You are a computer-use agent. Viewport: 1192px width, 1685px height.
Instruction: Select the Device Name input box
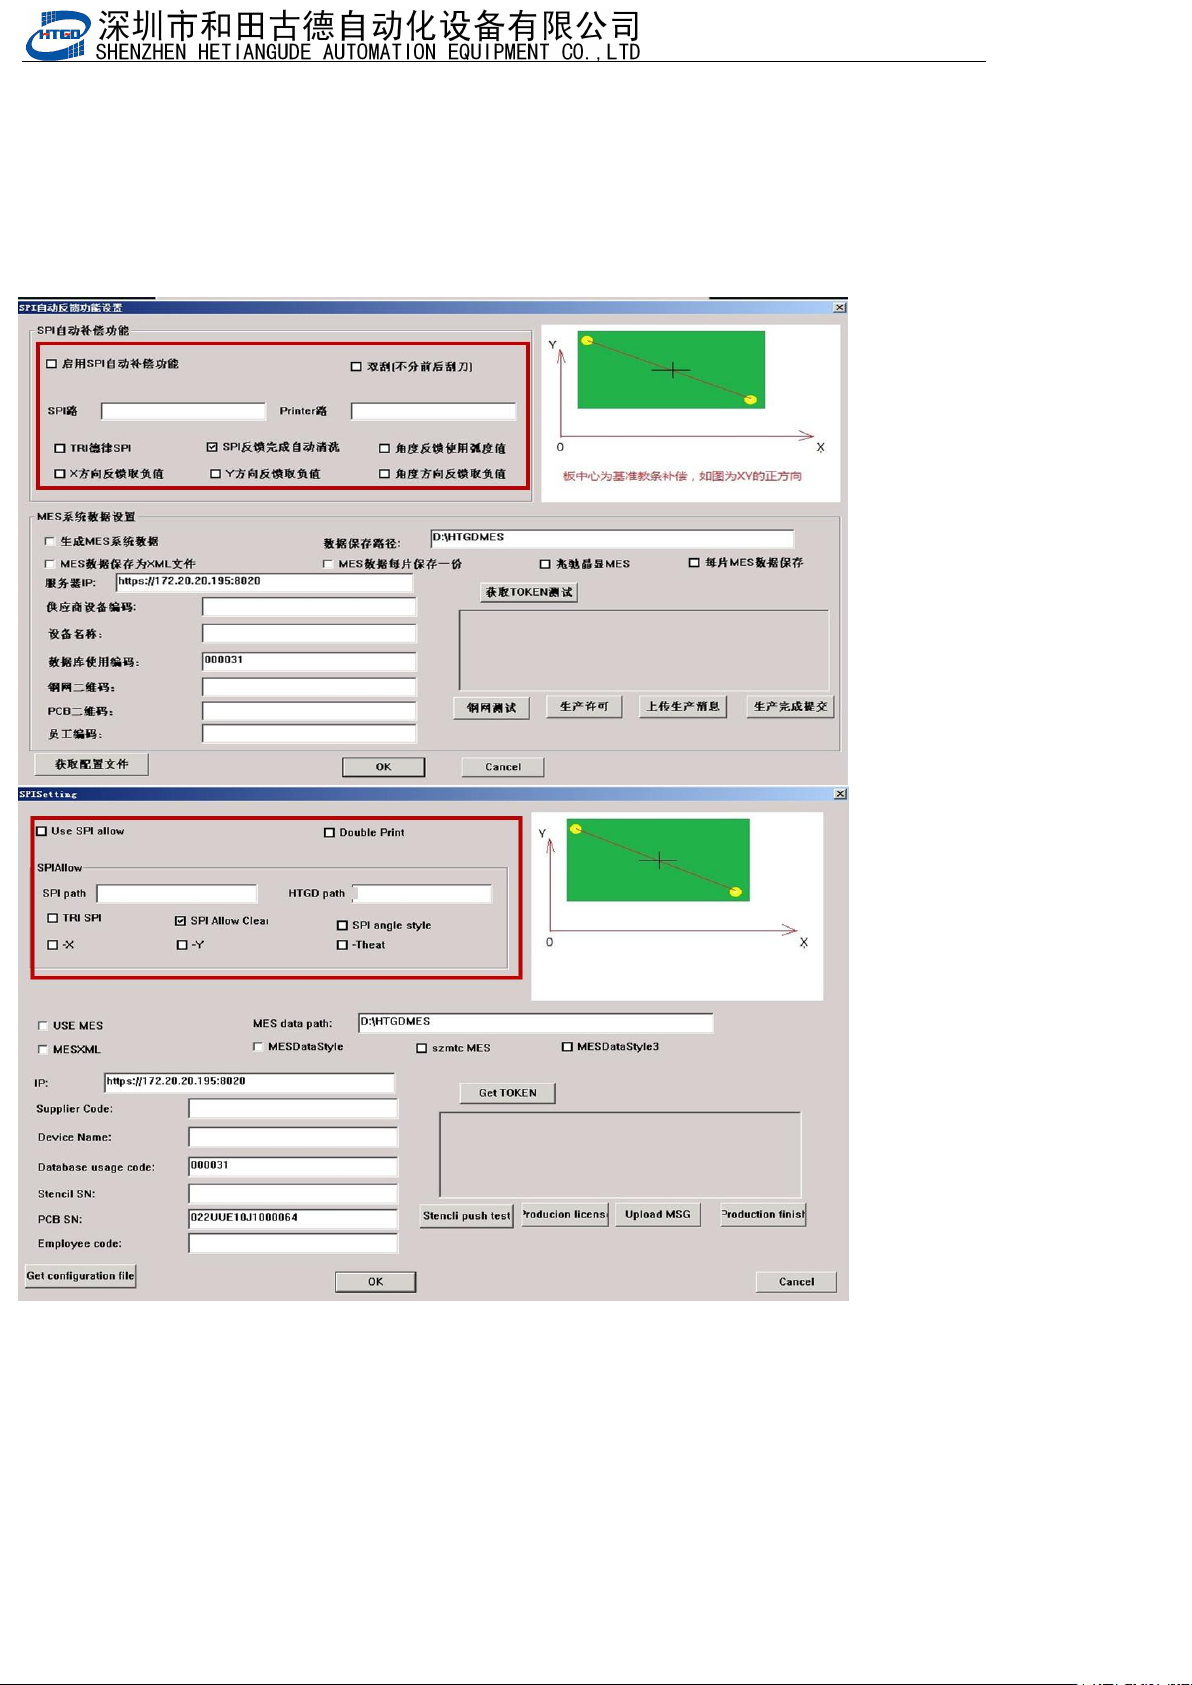294,1137
